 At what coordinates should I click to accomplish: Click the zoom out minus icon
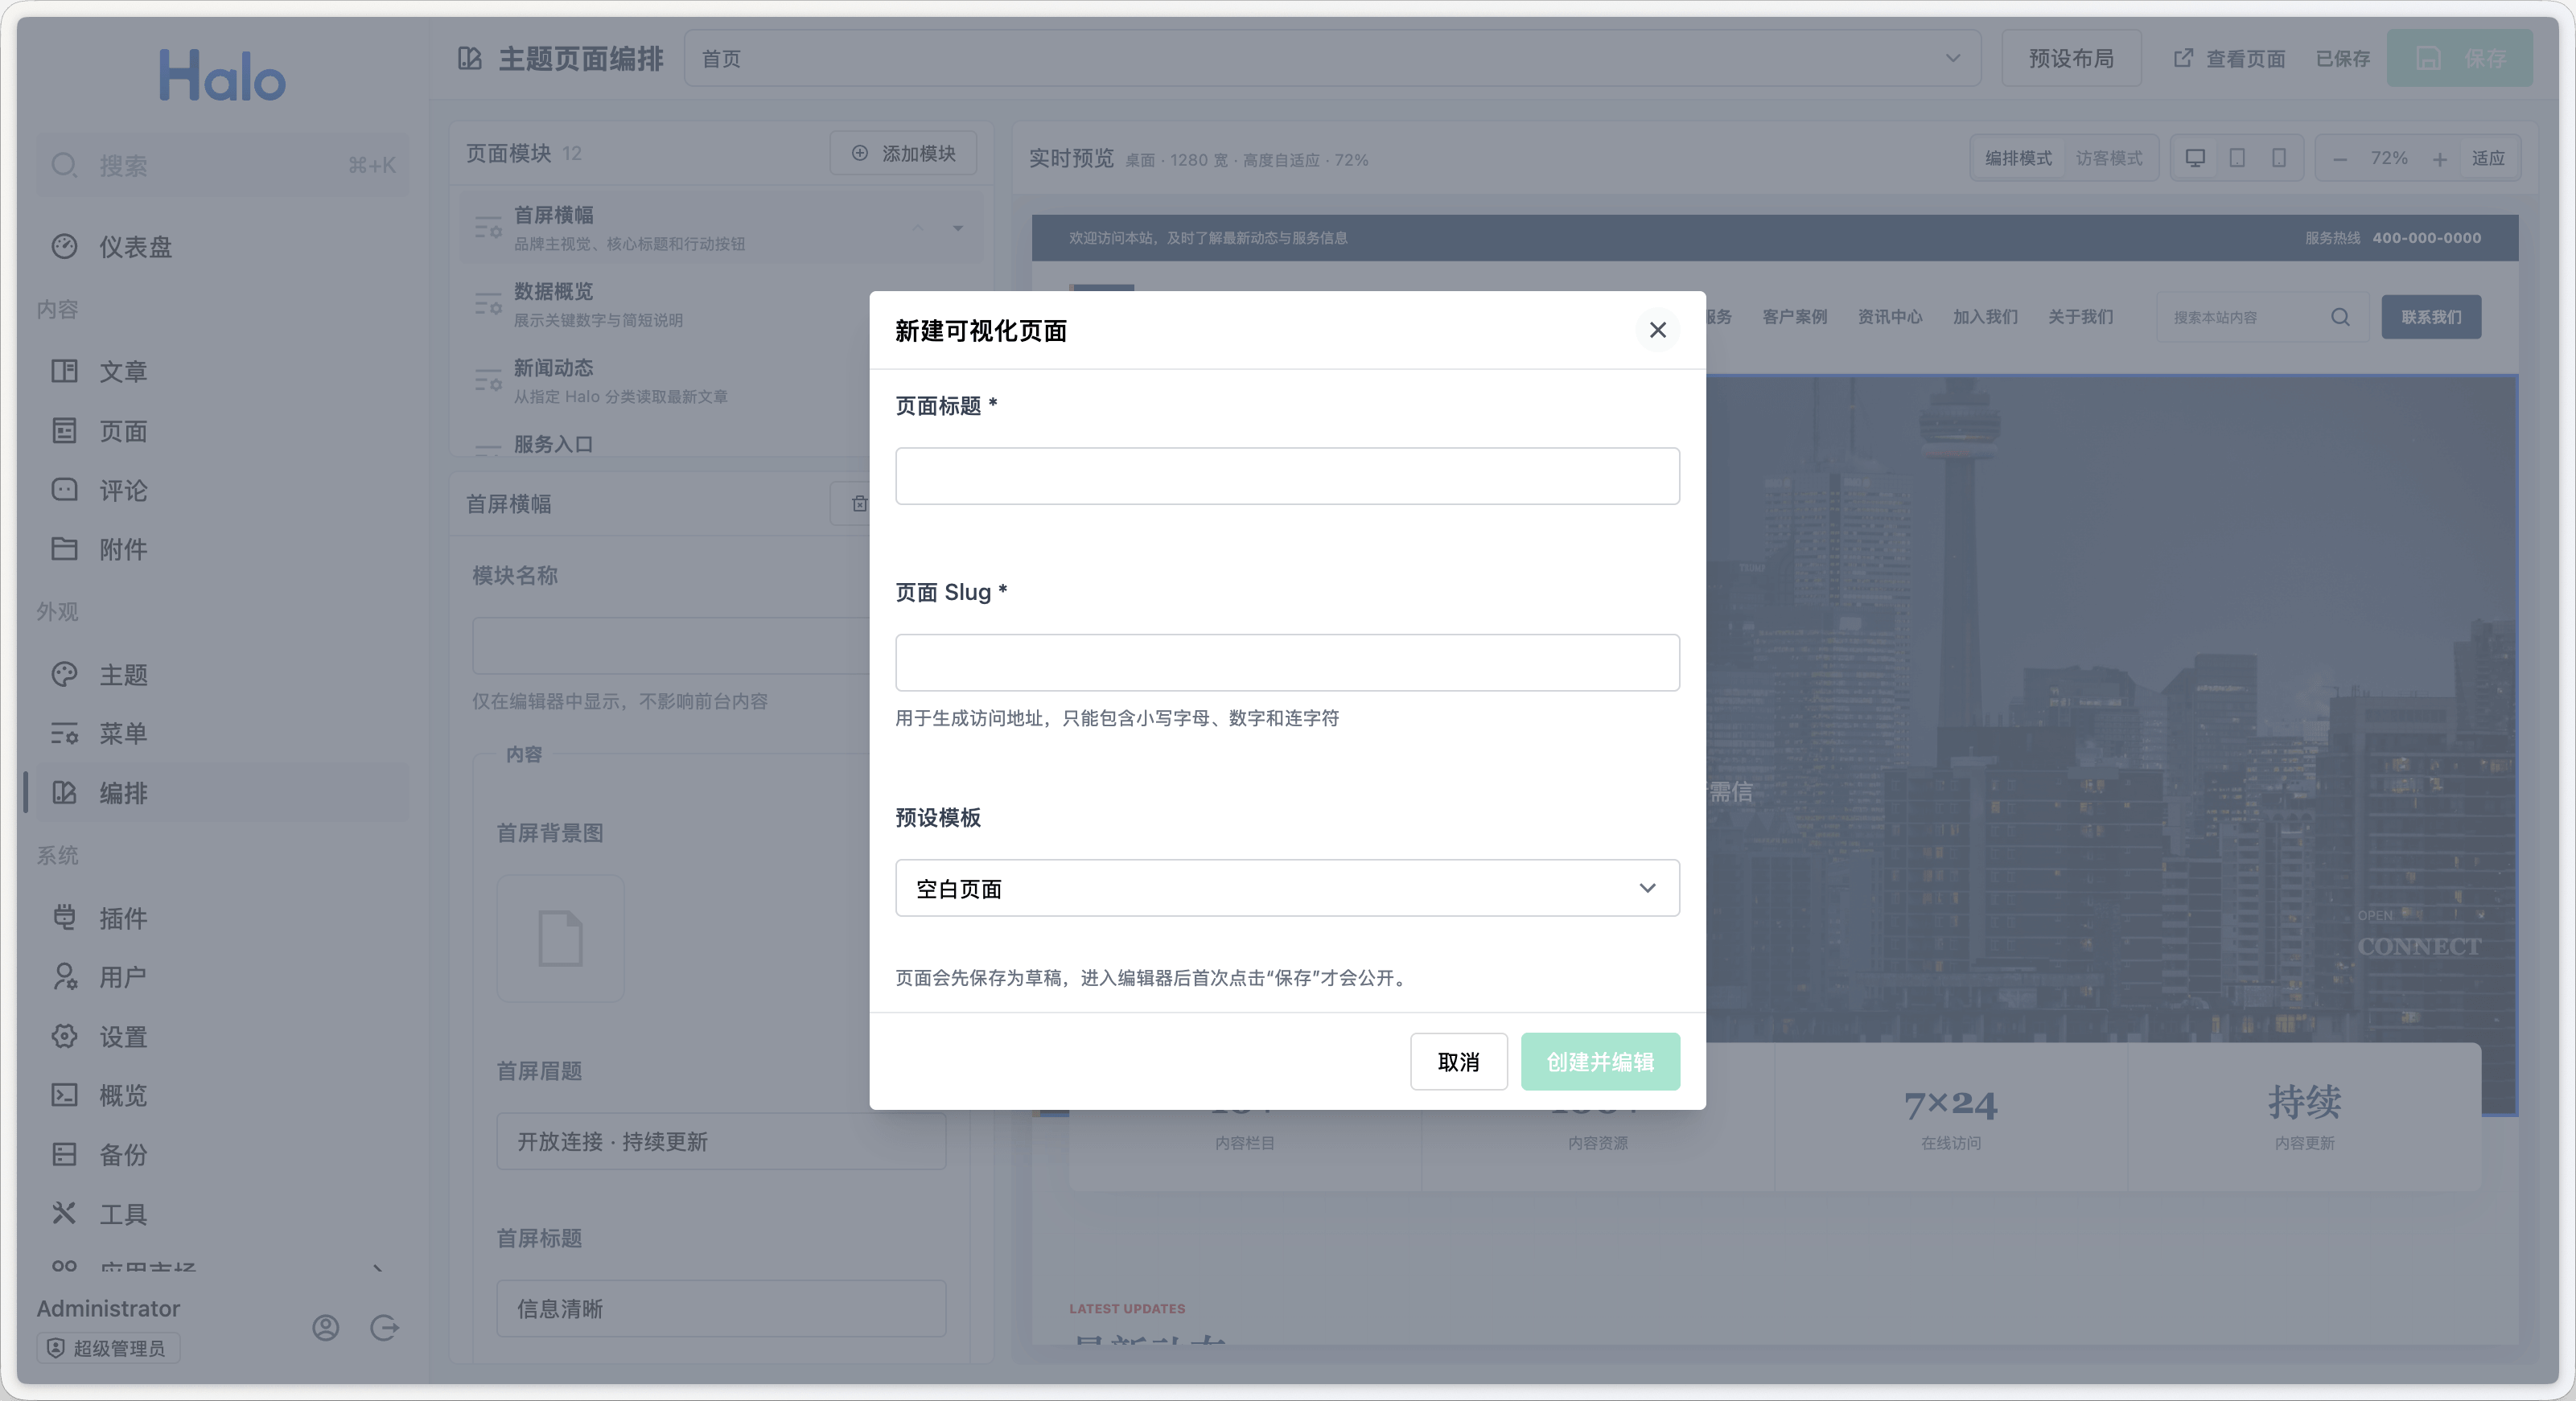(2339, 159)
